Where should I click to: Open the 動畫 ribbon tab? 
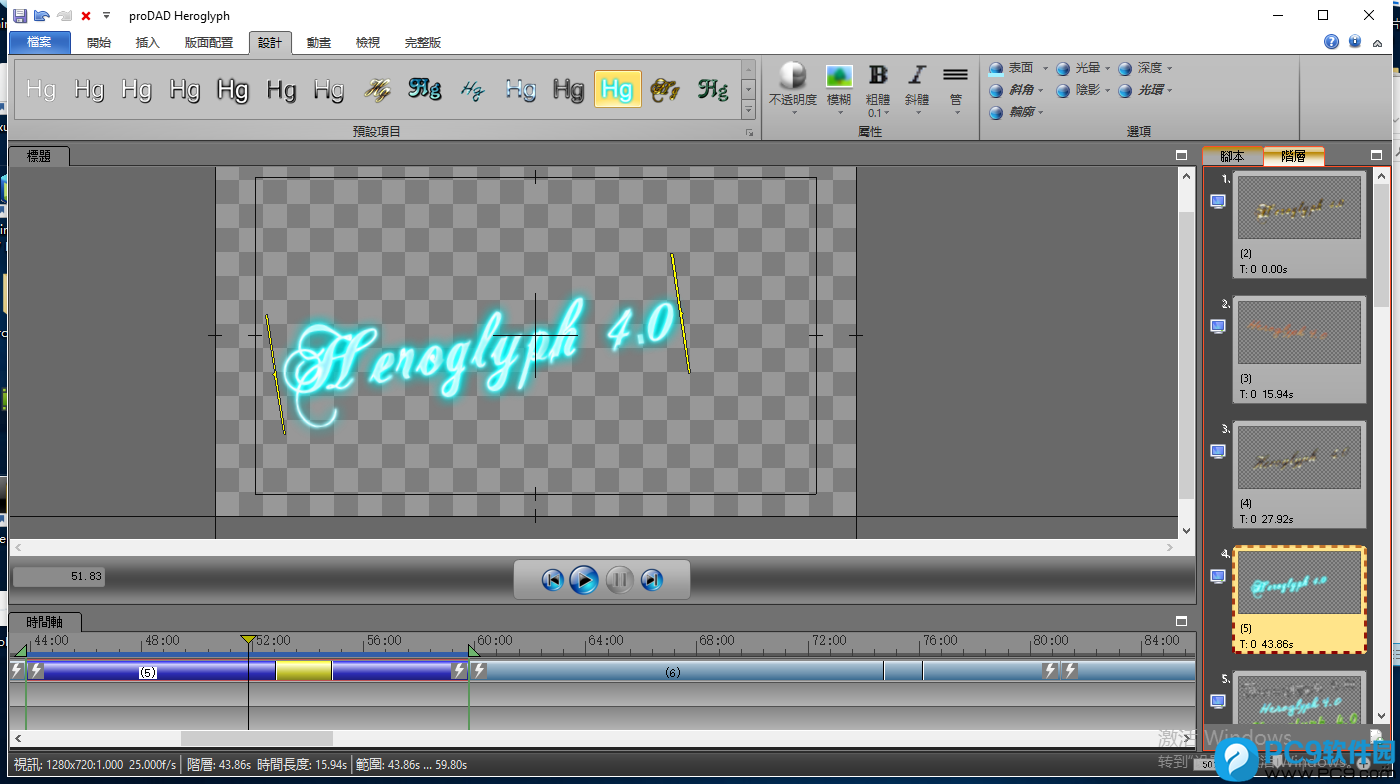click(319, 43)
